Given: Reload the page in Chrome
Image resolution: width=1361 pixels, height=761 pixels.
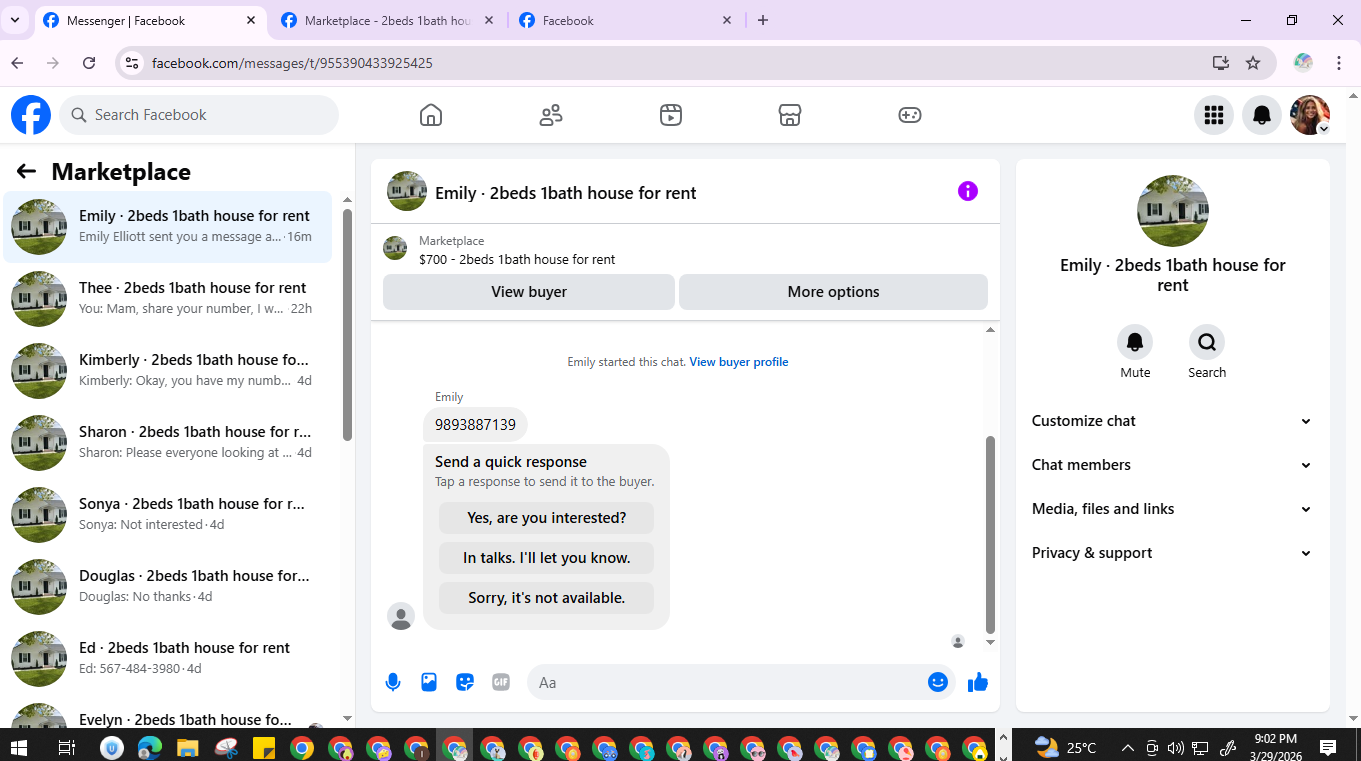Looking at the screenshot, I should click(x=89, y=63).
